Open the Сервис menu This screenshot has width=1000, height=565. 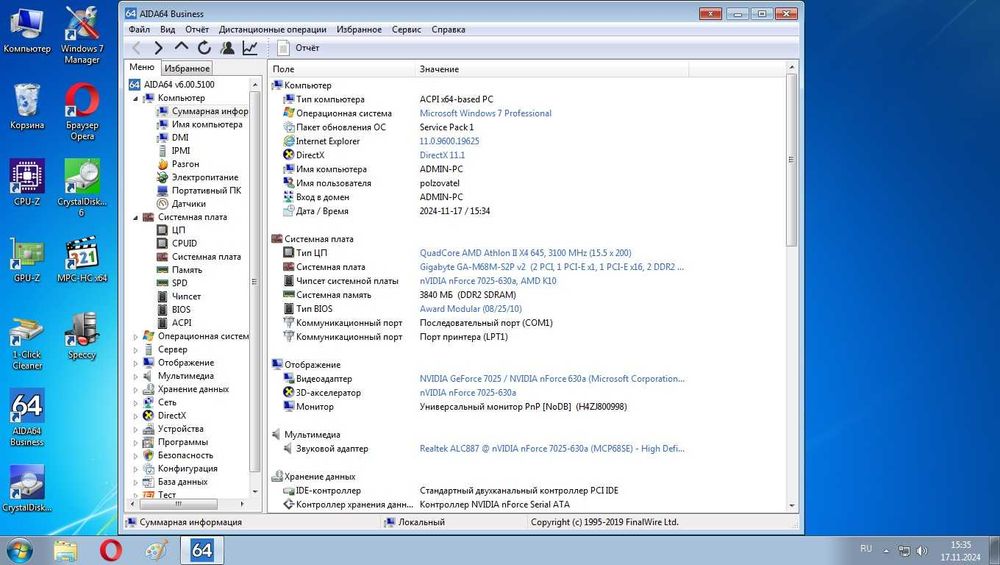(406, 29)
